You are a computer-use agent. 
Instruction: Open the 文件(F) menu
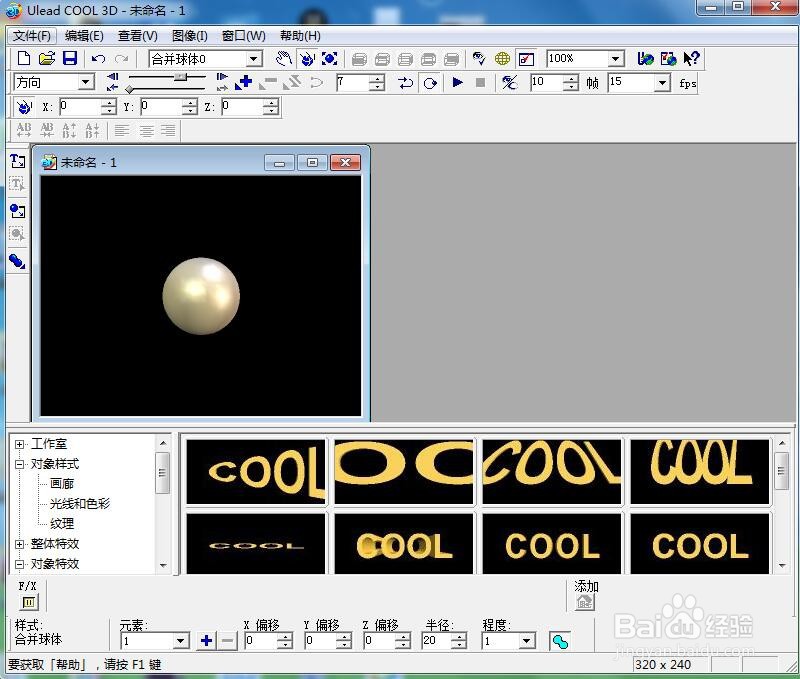32,36
